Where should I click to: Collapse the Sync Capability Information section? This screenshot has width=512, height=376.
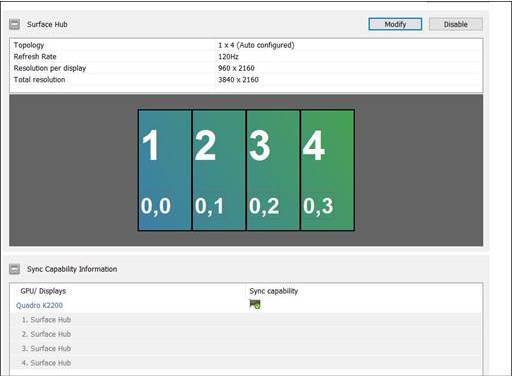(x=14, y=269)
